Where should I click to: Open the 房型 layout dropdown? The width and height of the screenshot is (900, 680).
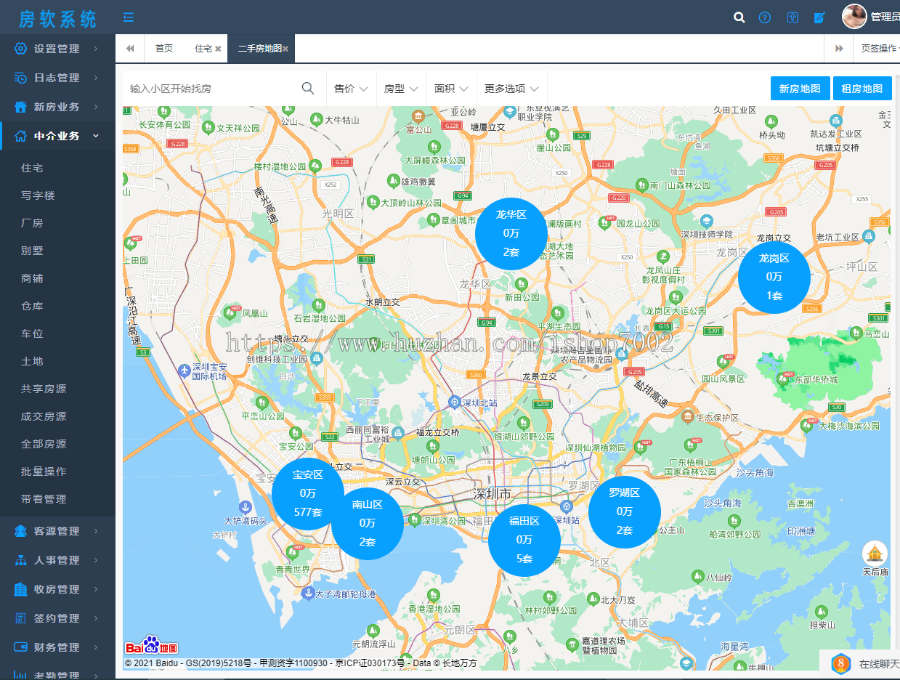(401, 88)
